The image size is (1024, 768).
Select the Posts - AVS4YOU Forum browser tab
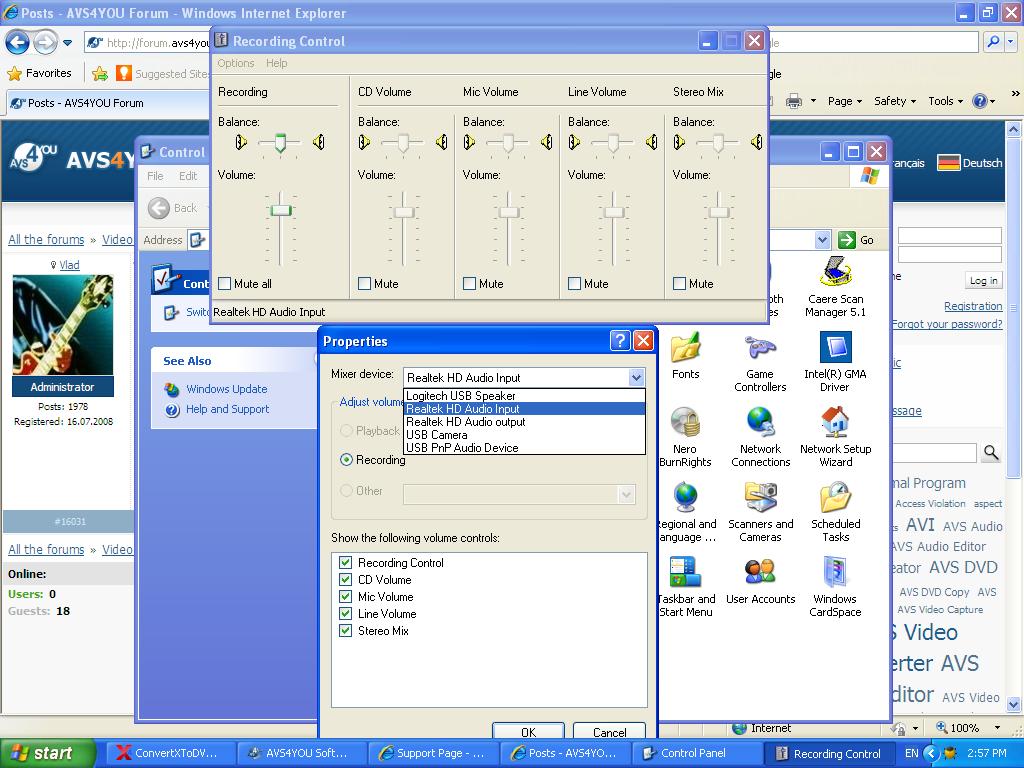pyautogui.click(x=108, y=103)
